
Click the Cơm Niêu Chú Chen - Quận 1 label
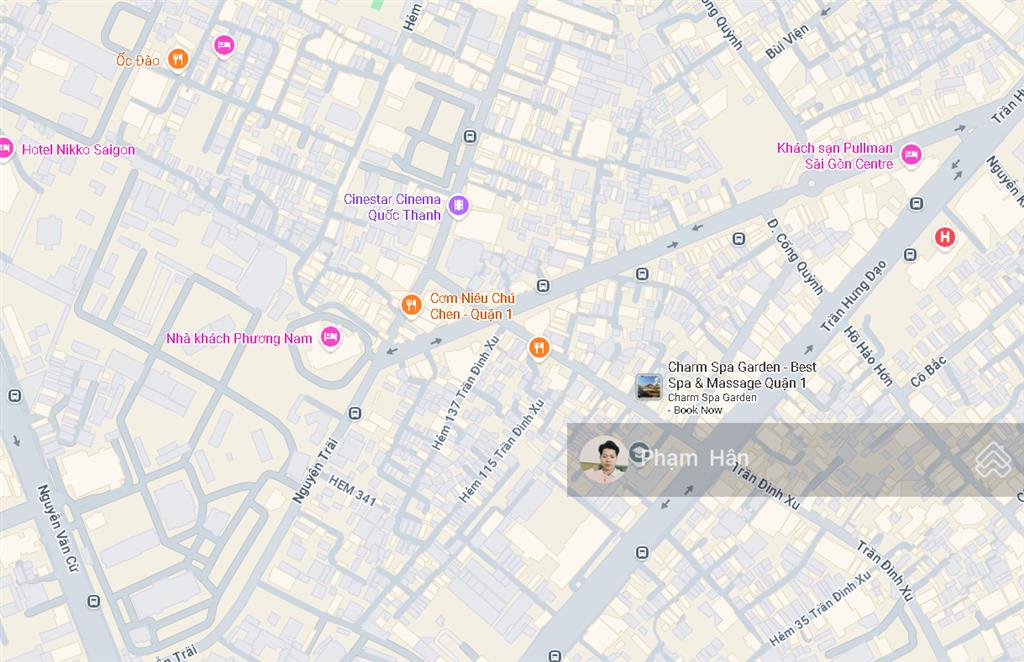point(472,306)
